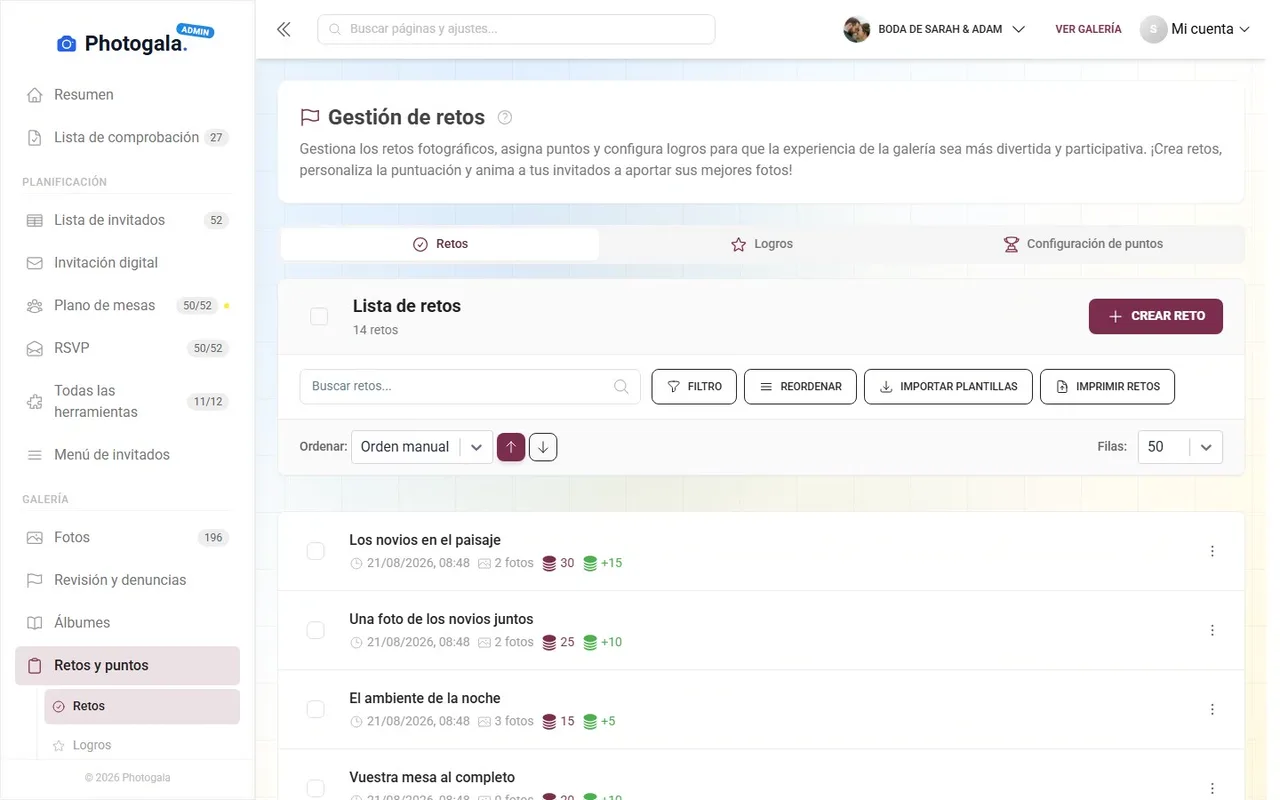This screenshot has height=800, width=1280.
Task: Collapse sidebar with double-chevron icon
Action: coord(284,29)
